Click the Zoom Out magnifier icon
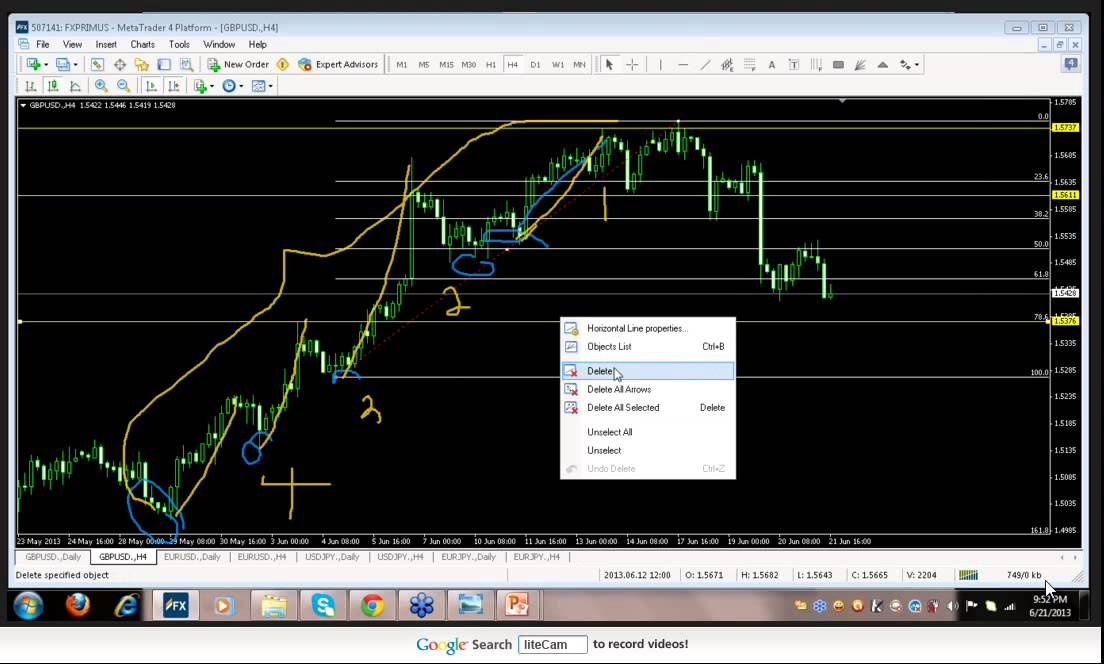 click(124, 86)
